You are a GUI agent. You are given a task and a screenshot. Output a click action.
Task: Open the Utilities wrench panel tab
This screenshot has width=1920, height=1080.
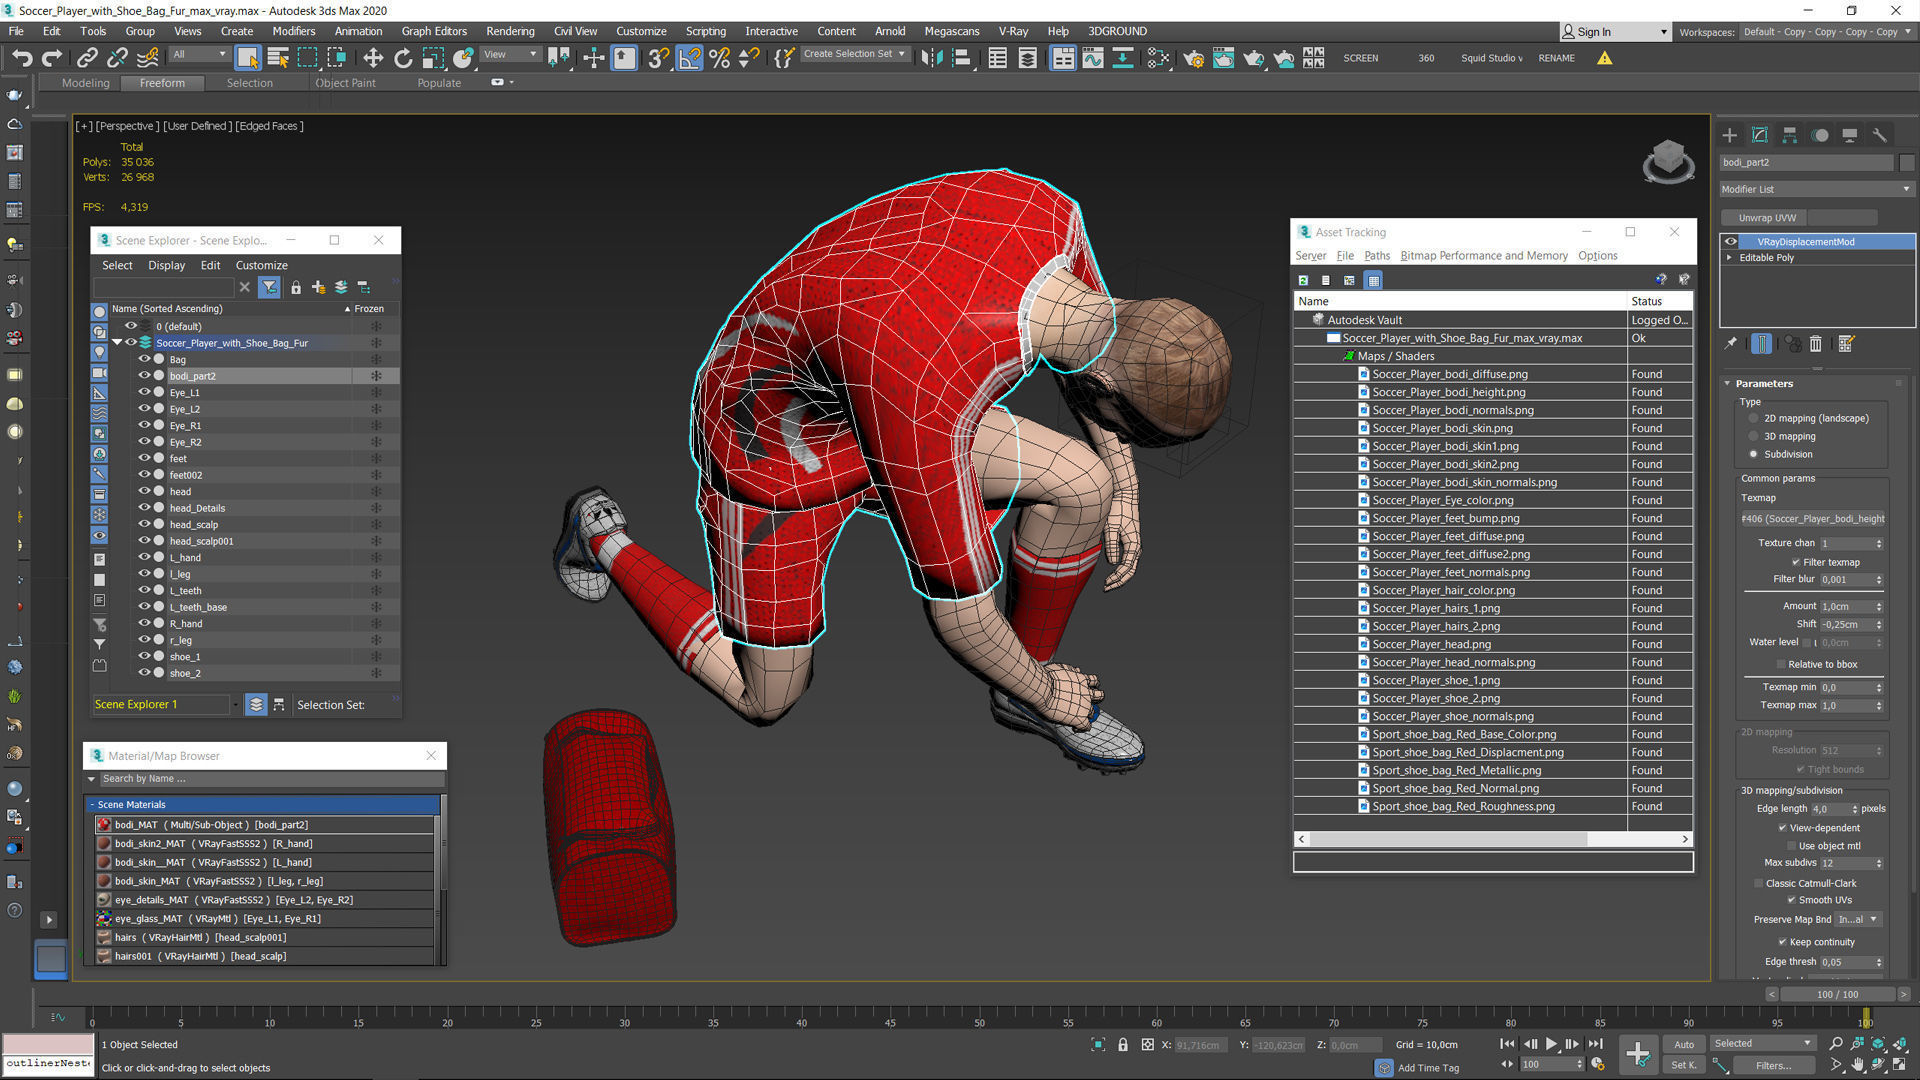coord(1880,135)
